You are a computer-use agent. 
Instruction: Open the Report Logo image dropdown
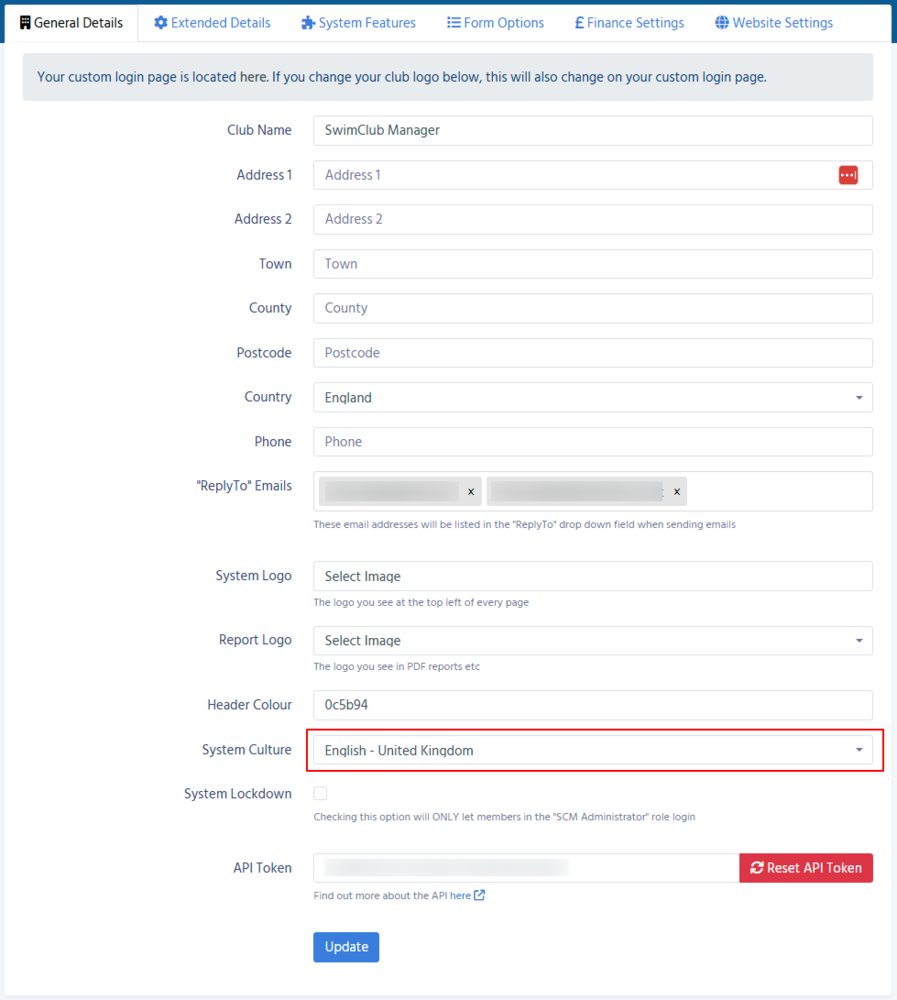pos(592,640)
